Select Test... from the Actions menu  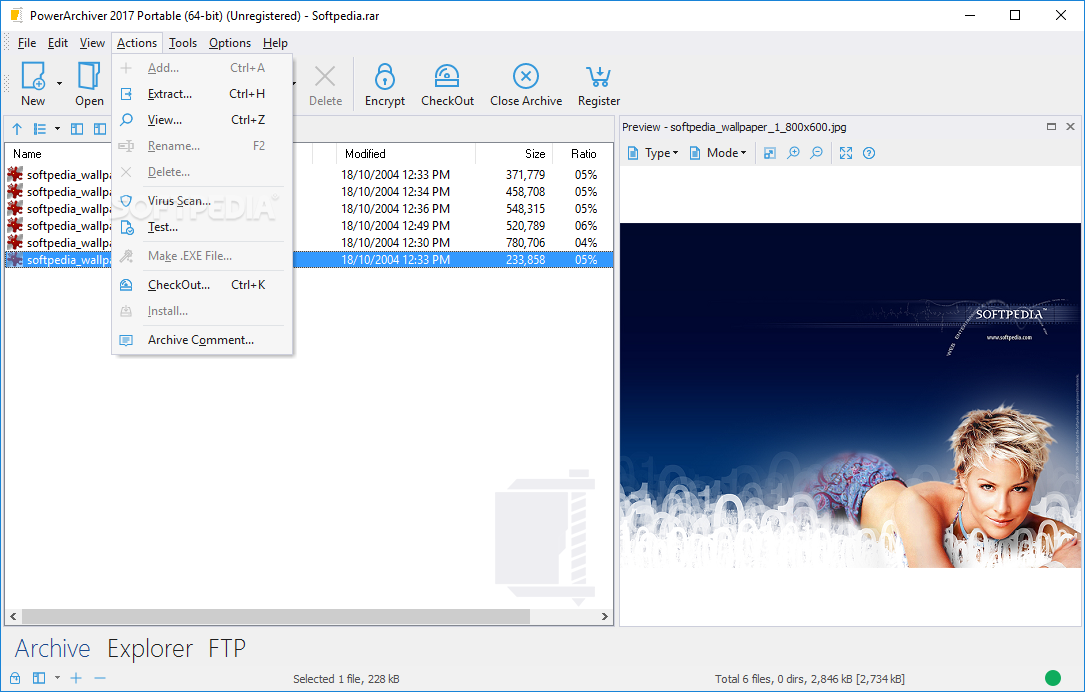point(201,227)
